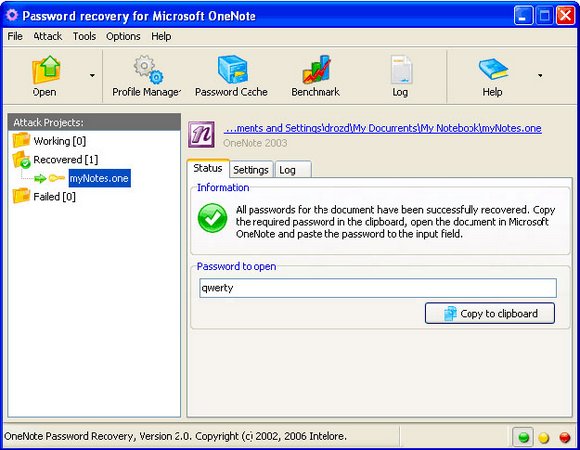Open the myNotes.one file path link
This screenshot has height=450, width=580.
382,128
